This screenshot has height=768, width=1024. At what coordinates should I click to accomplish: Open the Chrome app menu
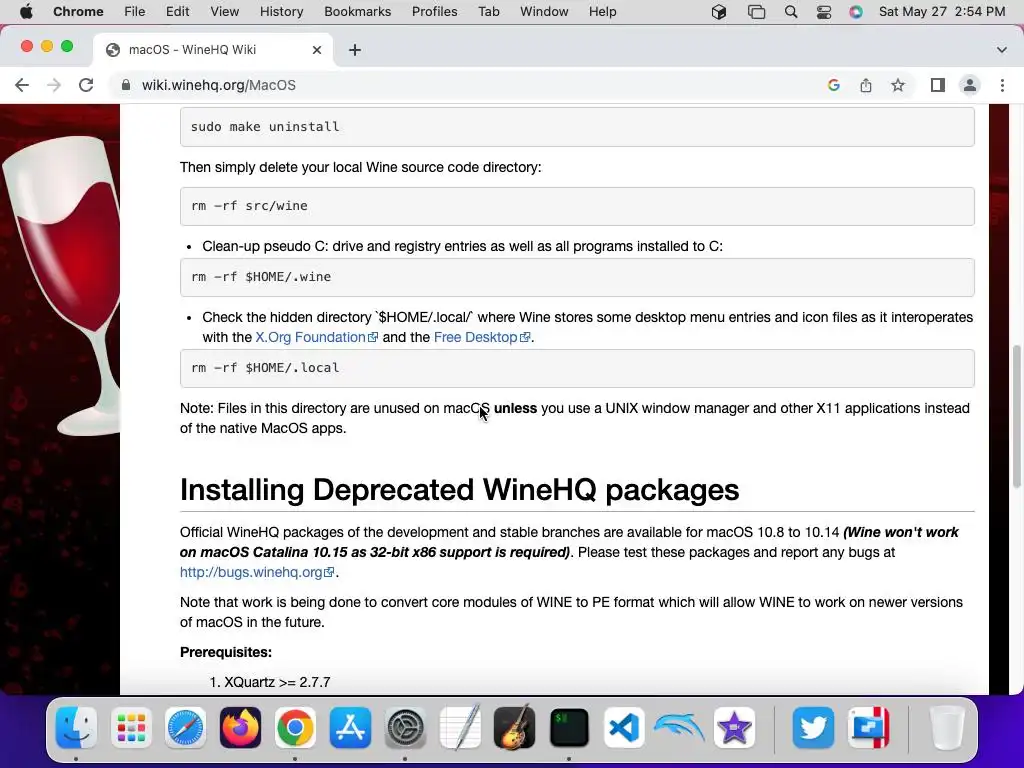78,12
